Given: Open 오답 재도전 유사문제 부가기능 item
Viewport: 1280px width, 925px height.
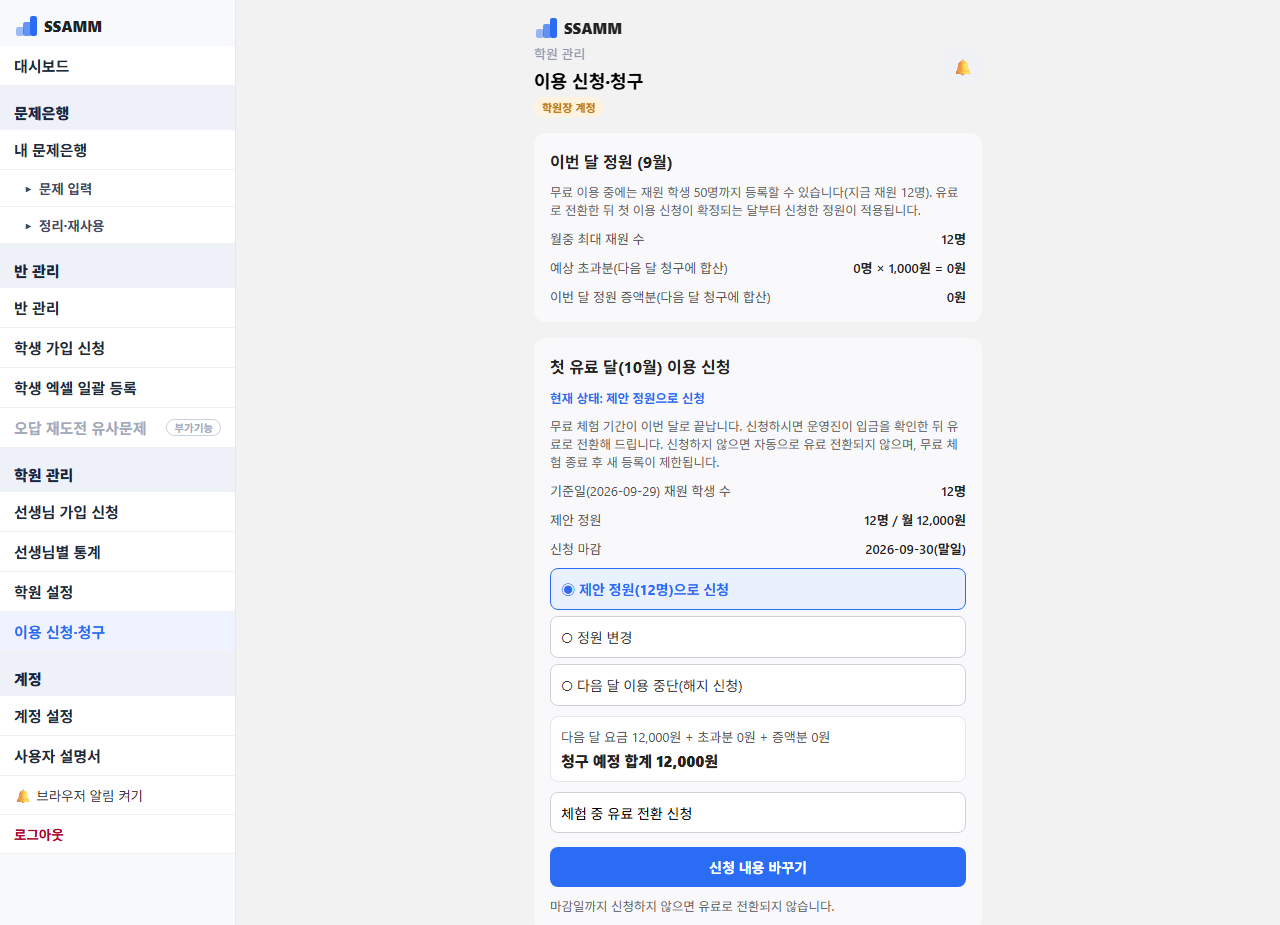Looking at the screenshot, I should (x=117, y=428).
